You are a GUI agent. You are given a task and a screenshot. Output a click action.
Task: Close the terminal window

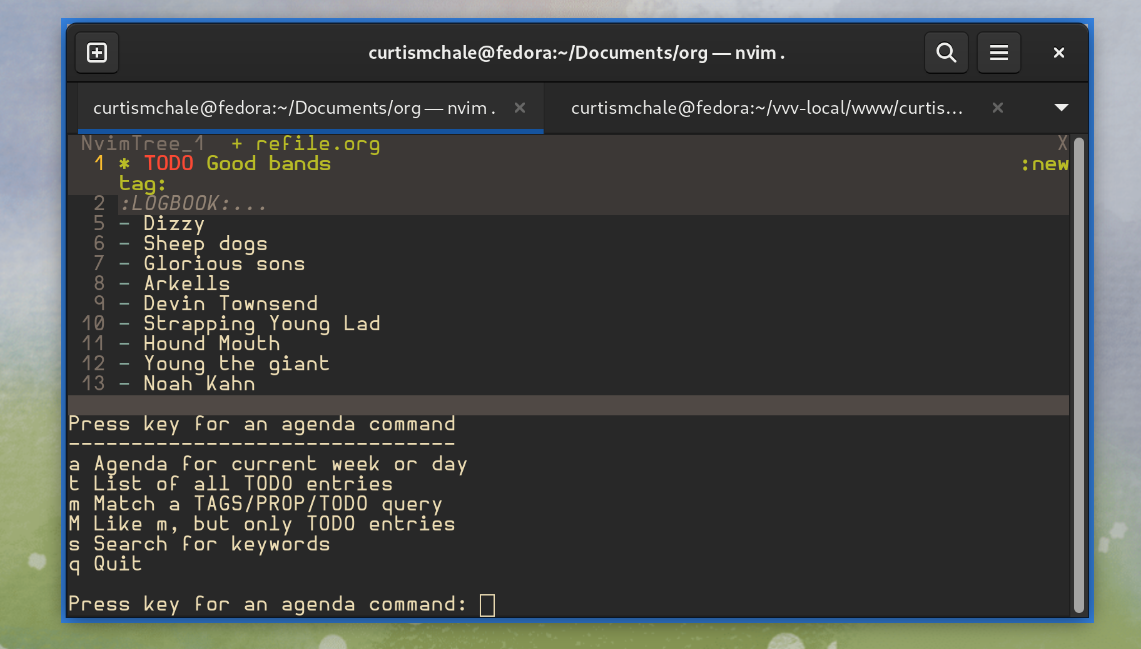1059,53
